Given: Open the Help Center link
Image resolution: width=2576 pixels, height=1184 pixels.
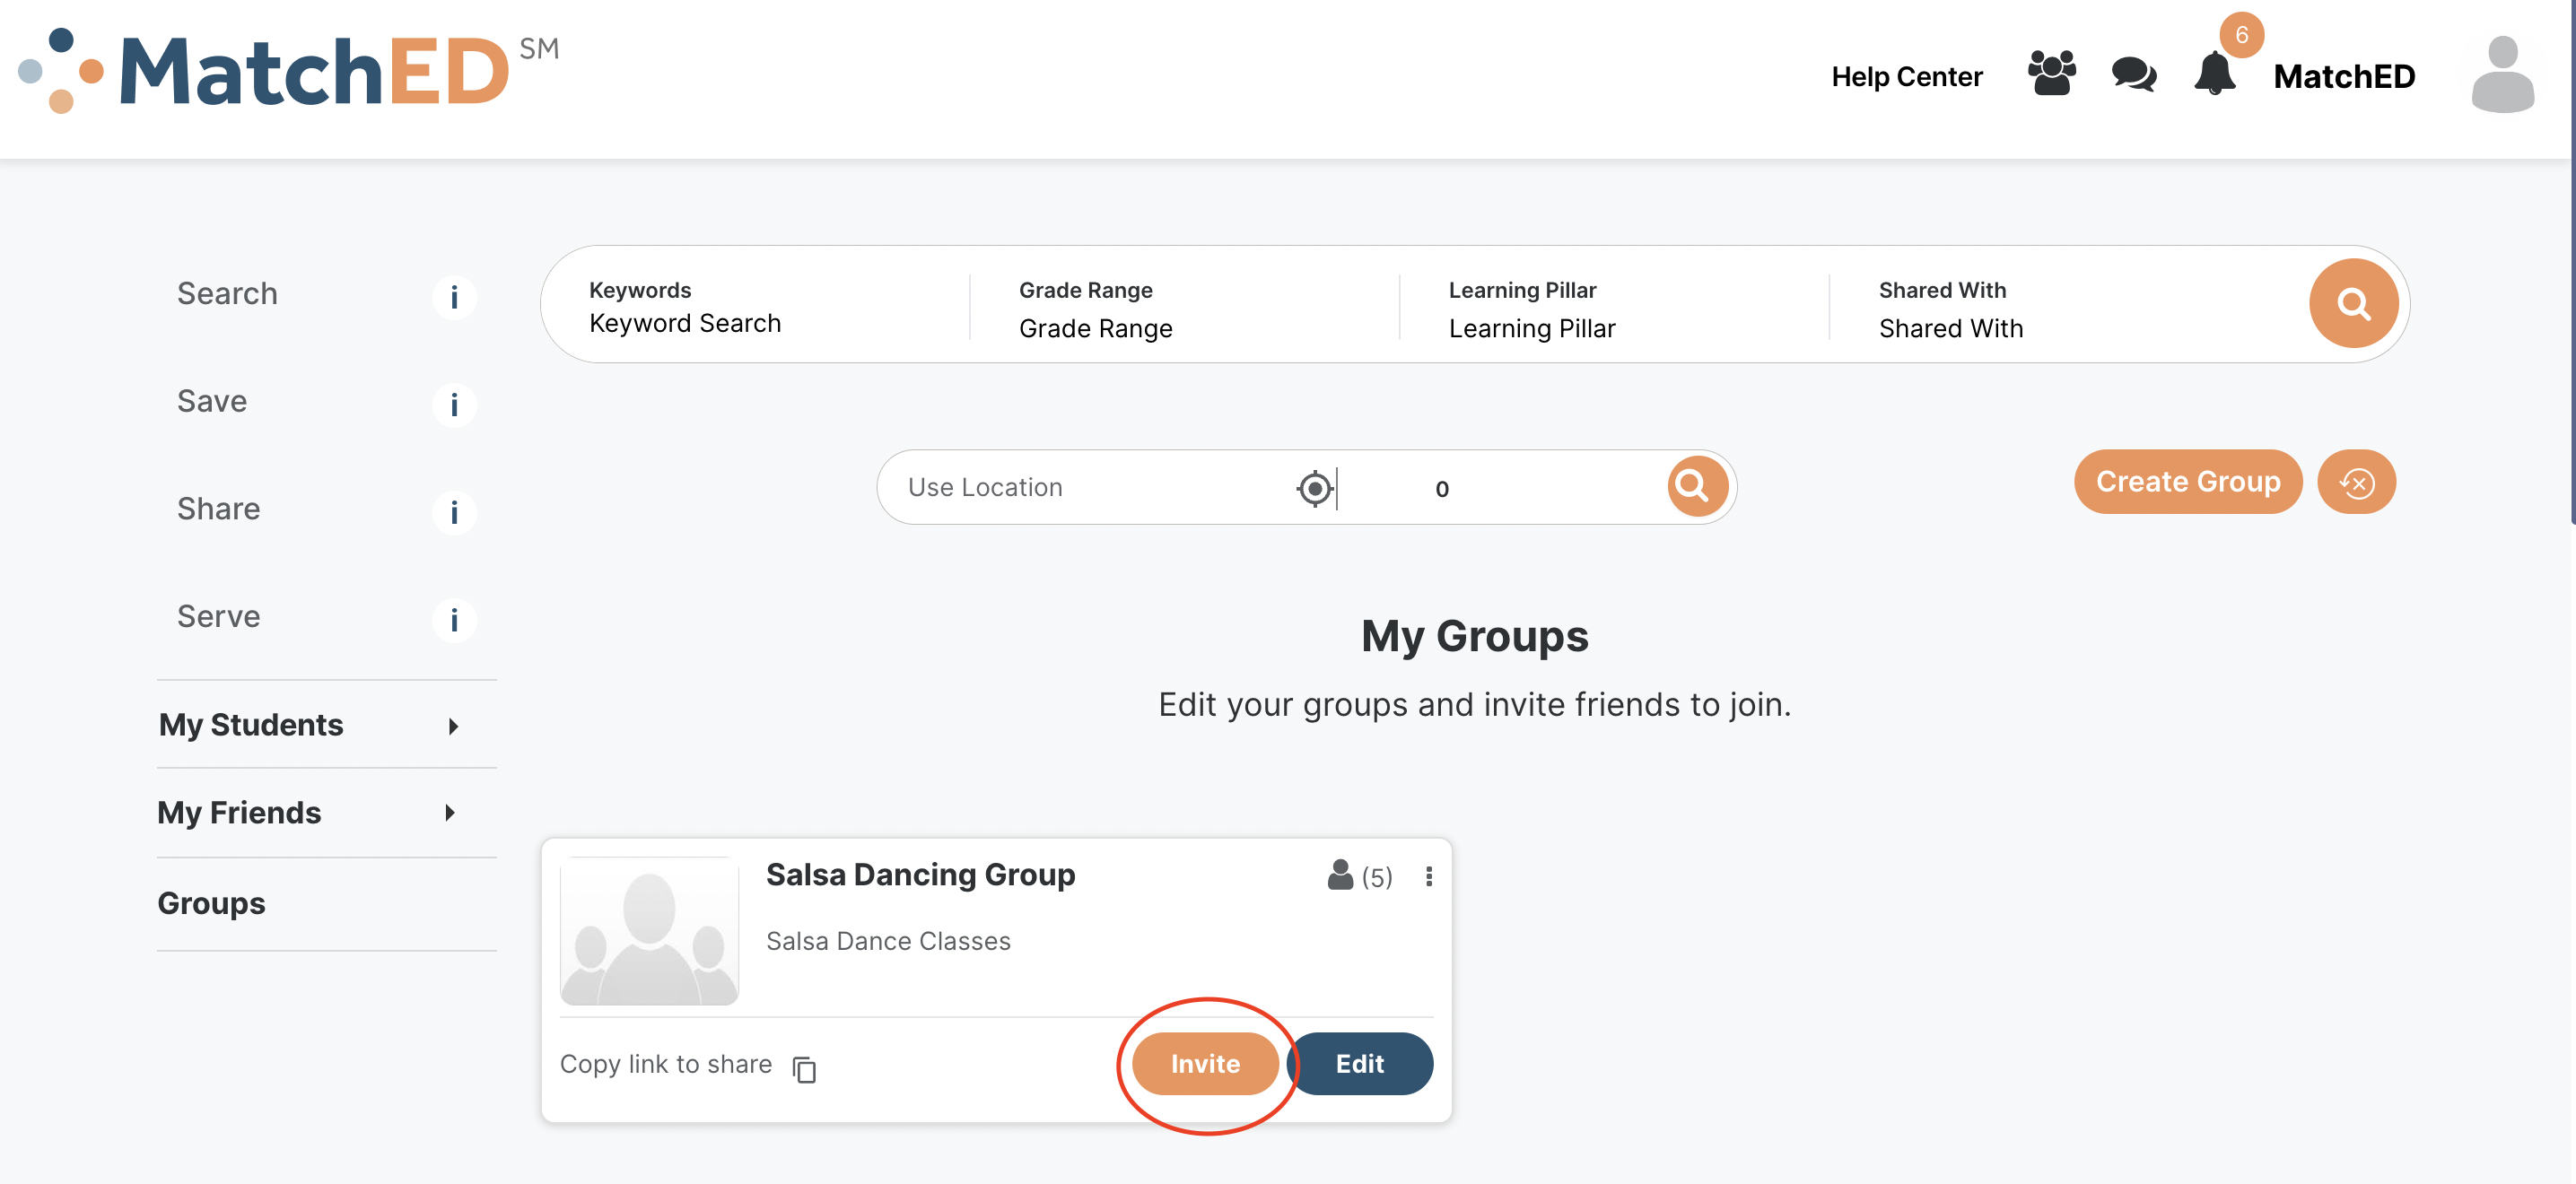Looking at the screenshot, I should coord(1906,76).
